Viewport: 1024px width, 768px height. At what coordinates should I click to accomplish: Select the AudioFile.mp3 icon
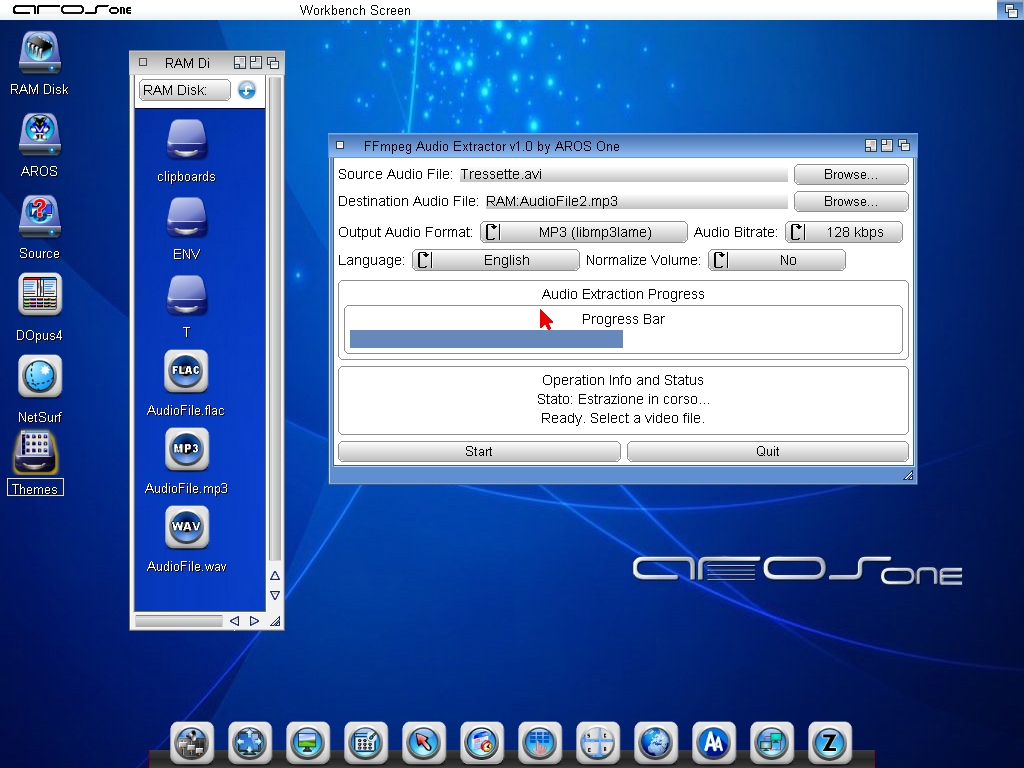pyautogui.click(x=187, y=449)
